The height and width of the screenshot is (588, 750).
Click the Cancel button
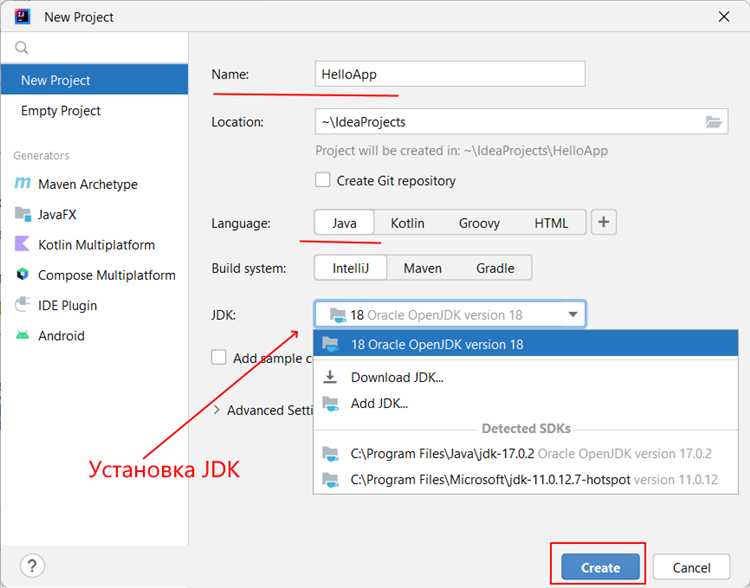click(691, 567)
